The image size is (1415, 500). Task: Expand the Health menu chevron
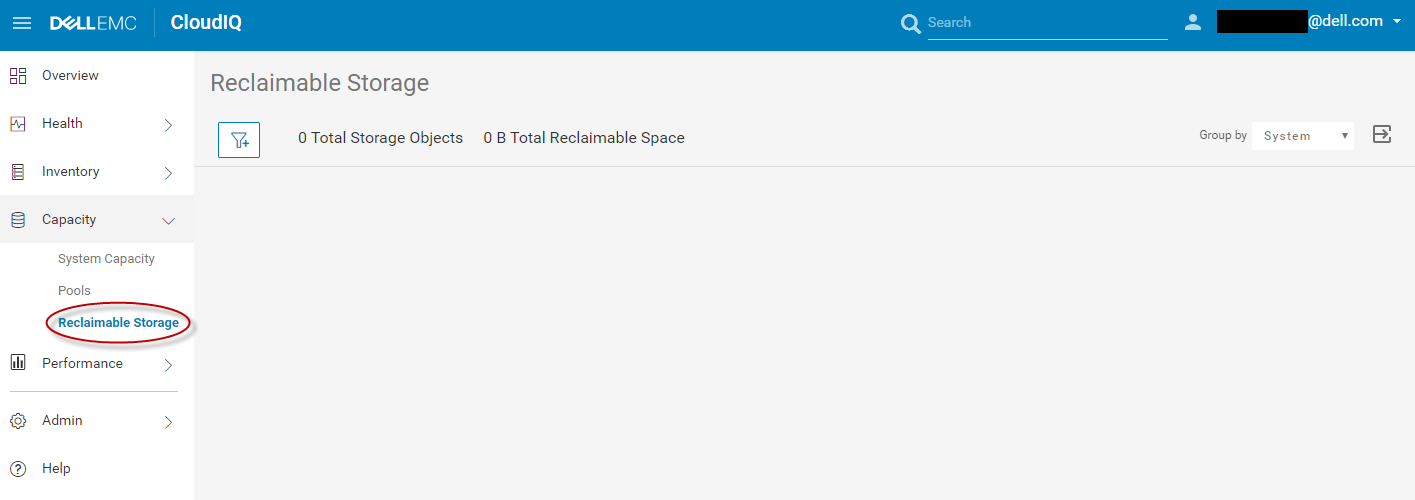168,125
